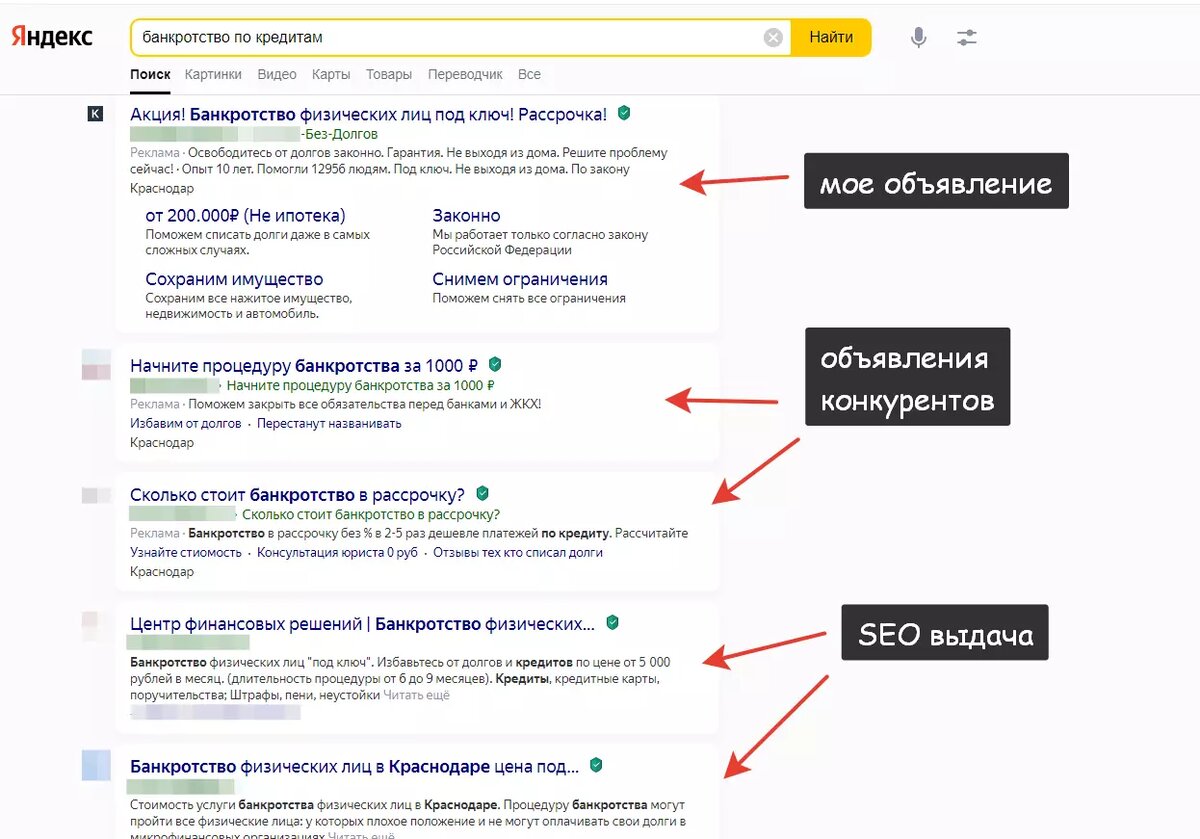Open the Избавим от долгов quick link
This screenshot has height=839, width=1200.
(x=186, y=423)
